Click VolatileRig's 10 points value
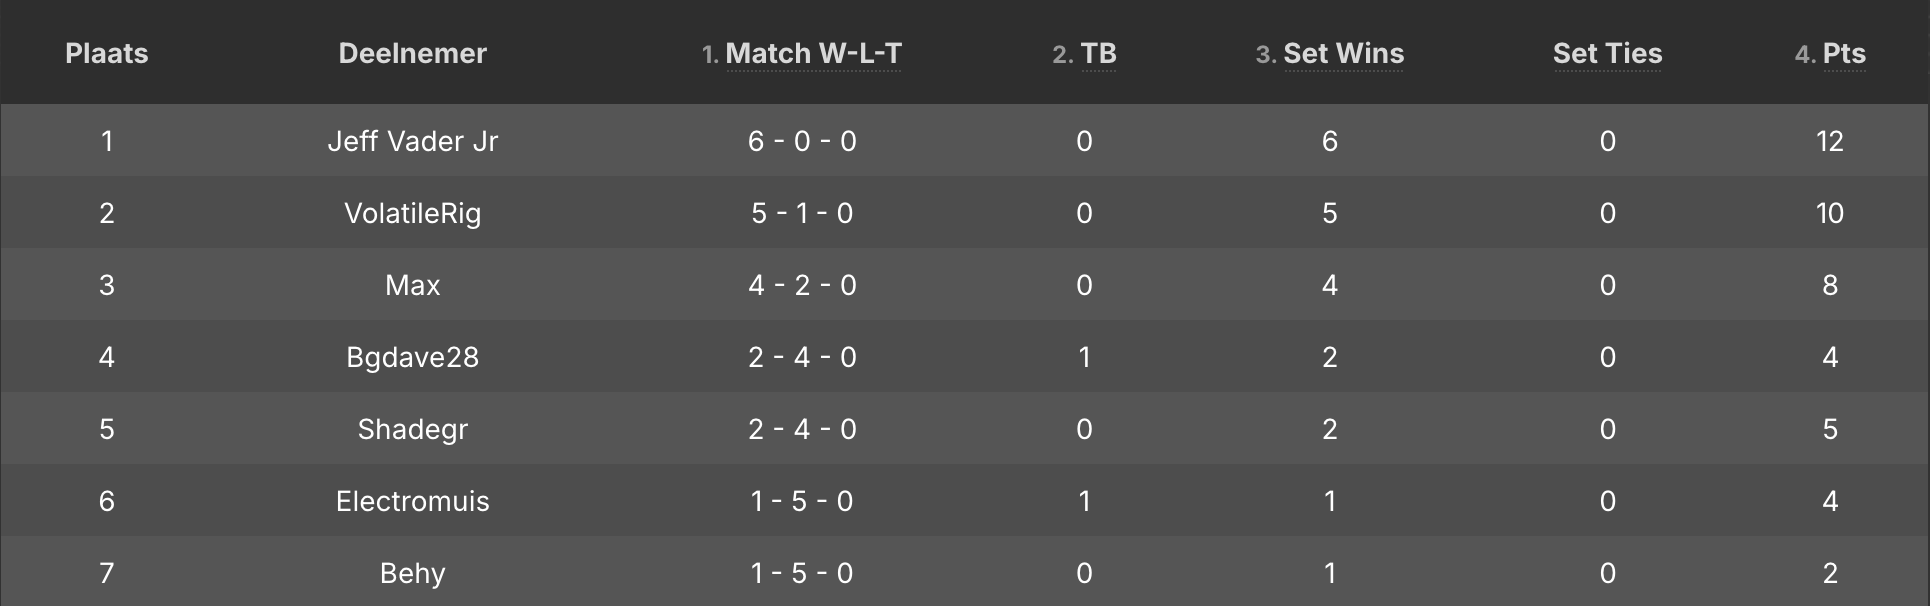 [1829, 213]
